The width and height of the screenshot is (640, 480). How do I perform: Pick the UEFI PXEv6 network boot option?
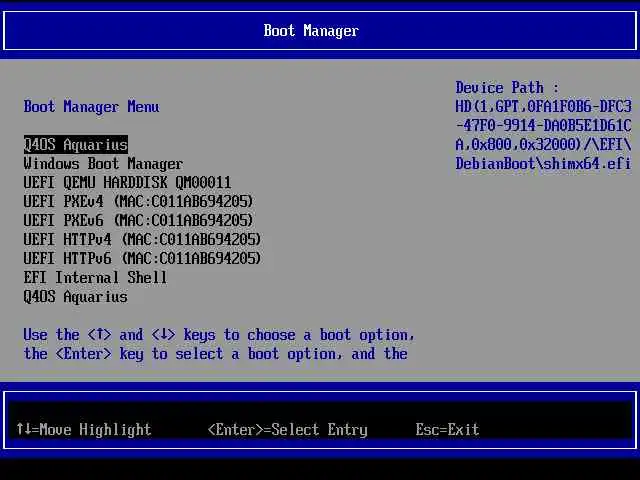(138, 221)
